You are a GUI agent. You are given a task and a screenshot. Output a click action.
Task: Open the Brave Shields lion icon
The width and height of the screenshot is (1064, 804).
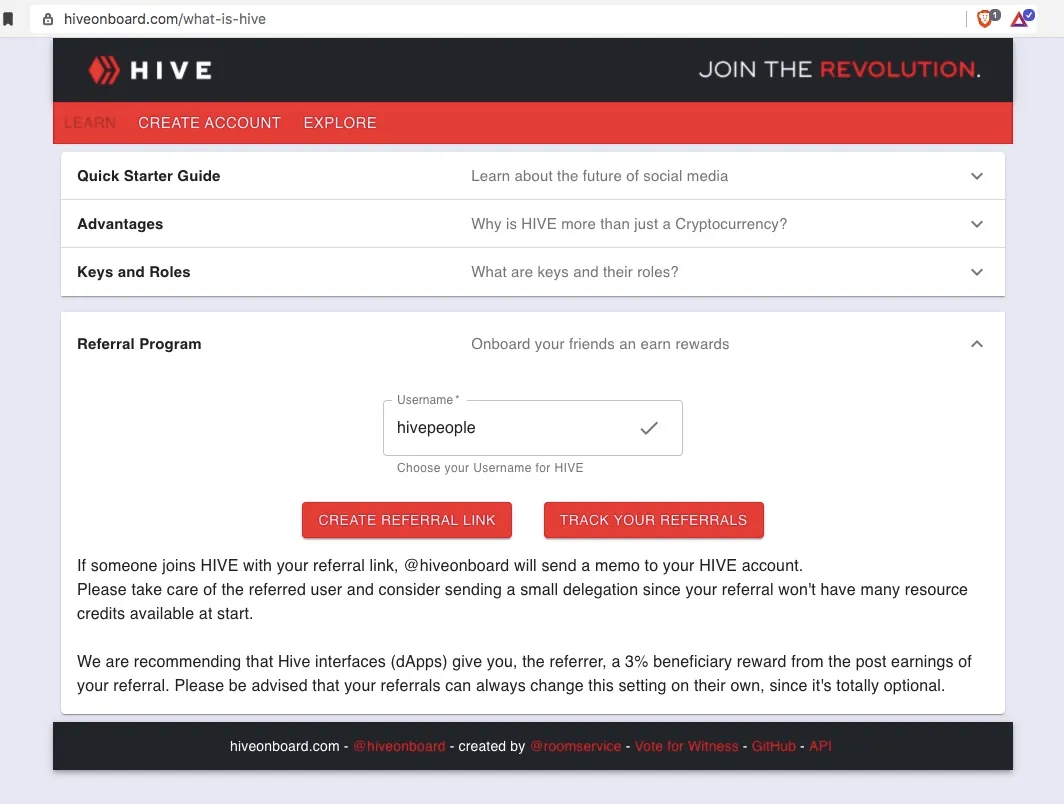pyautogui.click(x=987, y=18)
